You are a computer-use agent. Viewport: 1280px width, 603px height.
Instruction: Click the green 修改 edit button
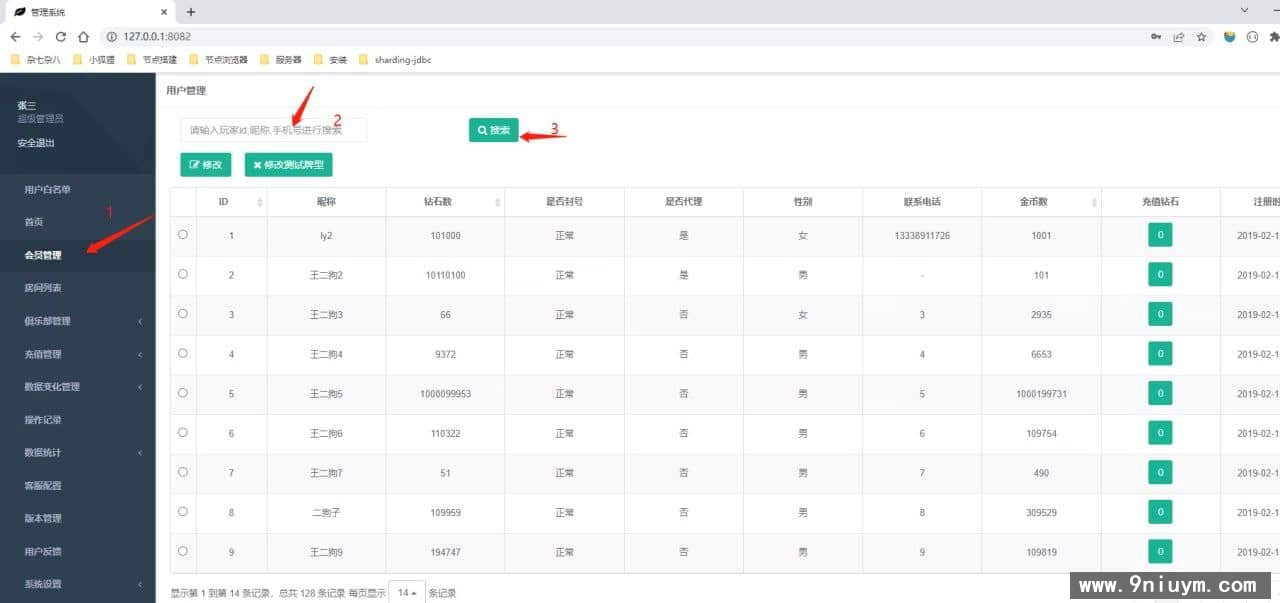(206, 165)
